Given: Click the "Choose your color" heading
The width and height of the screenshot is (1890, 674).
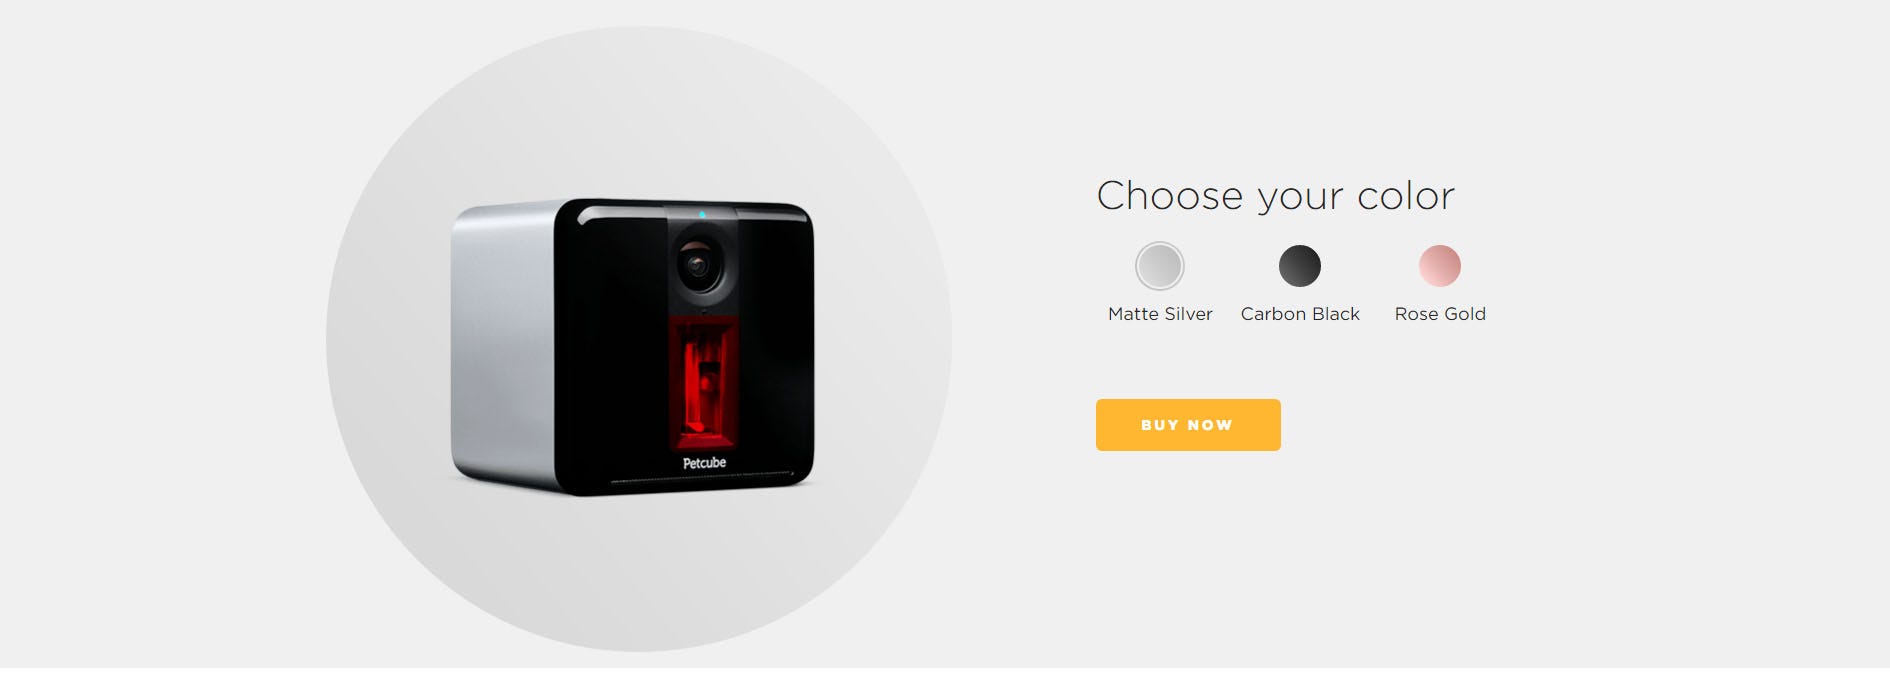Looking at the screenshot, I should pyautogui.click(x=1275, y=196).
